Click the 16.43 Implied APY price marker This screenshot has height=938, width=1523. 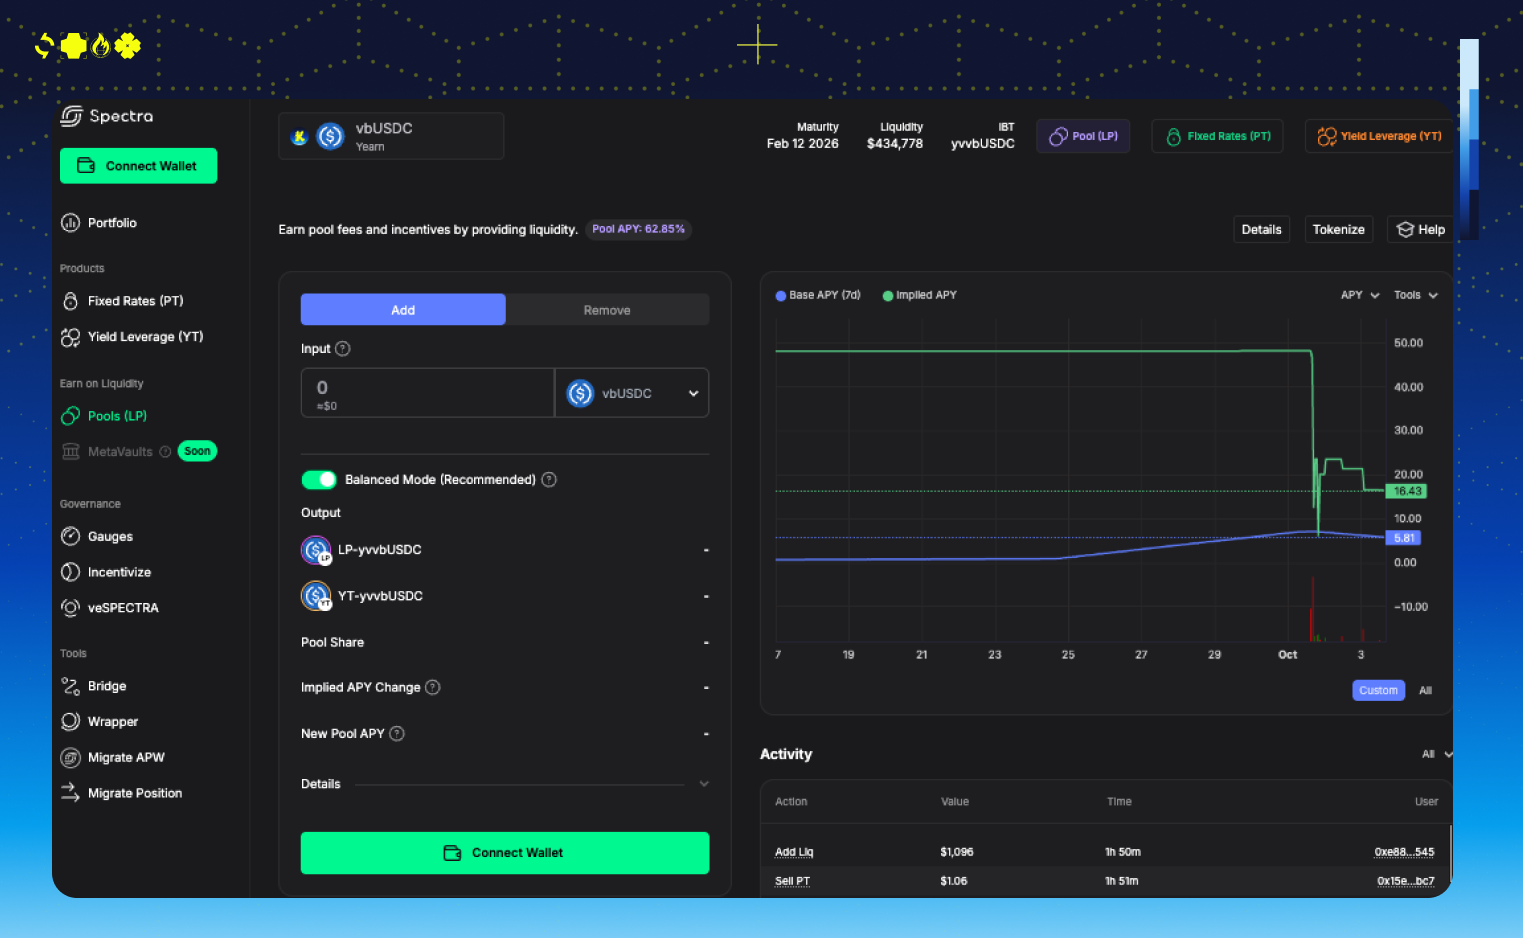[x=1406, y=491]
